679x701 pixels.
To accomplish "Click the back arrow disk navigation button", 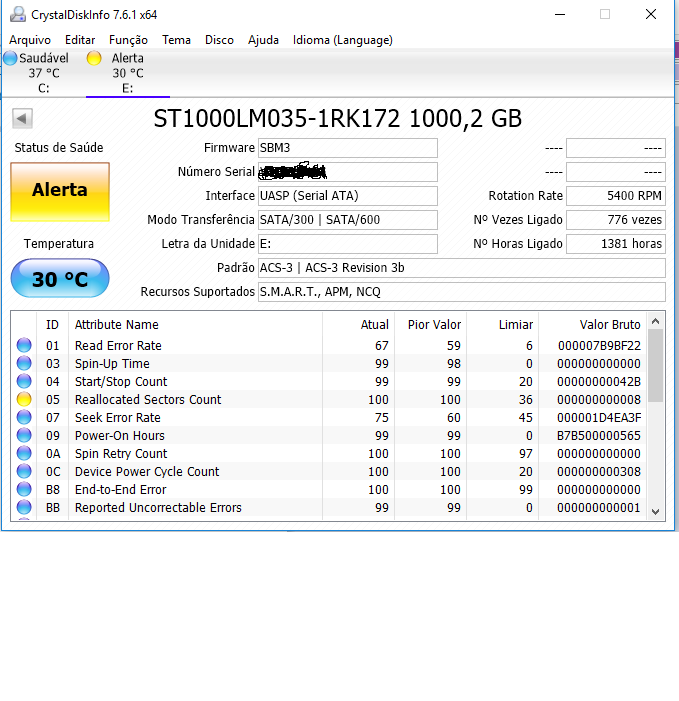I will [x=22, y=119].
